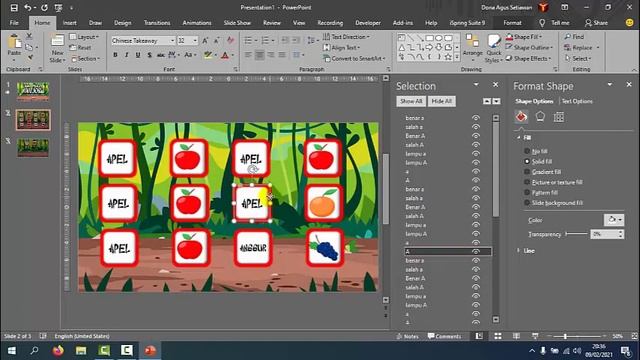The width and height of the screenshot is (640, 360).
Task: Choose Slide background fill
Action: [x=553, y=203]
